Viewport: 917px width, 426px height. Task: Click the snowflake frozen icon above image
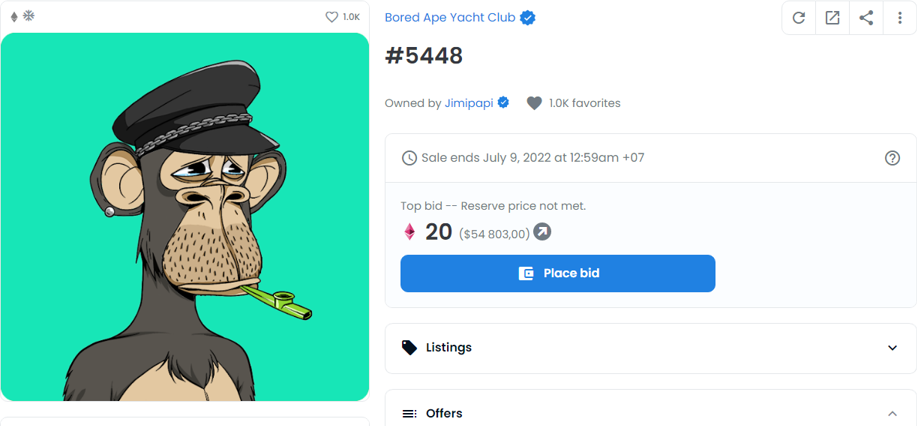[x=28, y=16]
